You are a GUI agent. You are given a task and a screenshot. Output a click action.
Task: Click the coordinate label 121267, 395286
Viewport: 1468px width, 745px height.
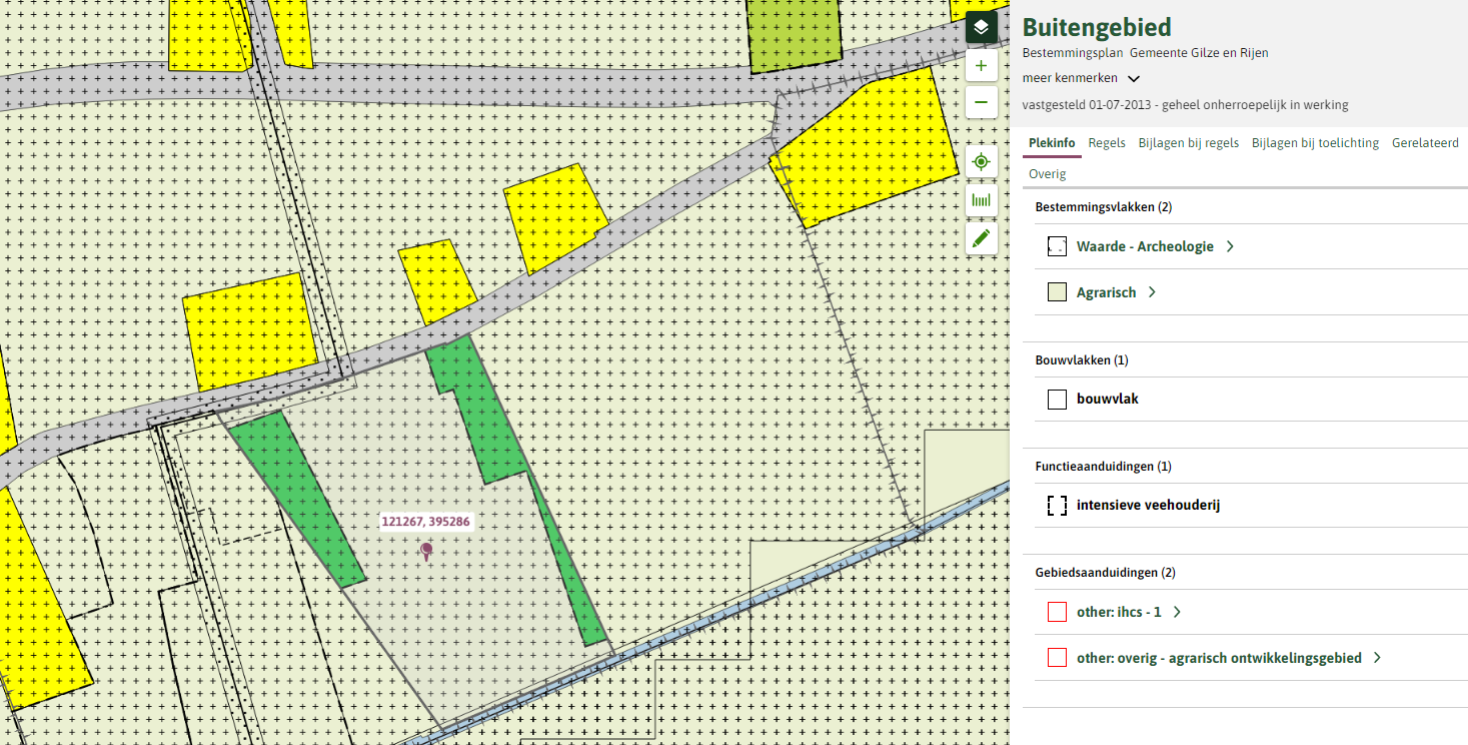pos(426,521)
